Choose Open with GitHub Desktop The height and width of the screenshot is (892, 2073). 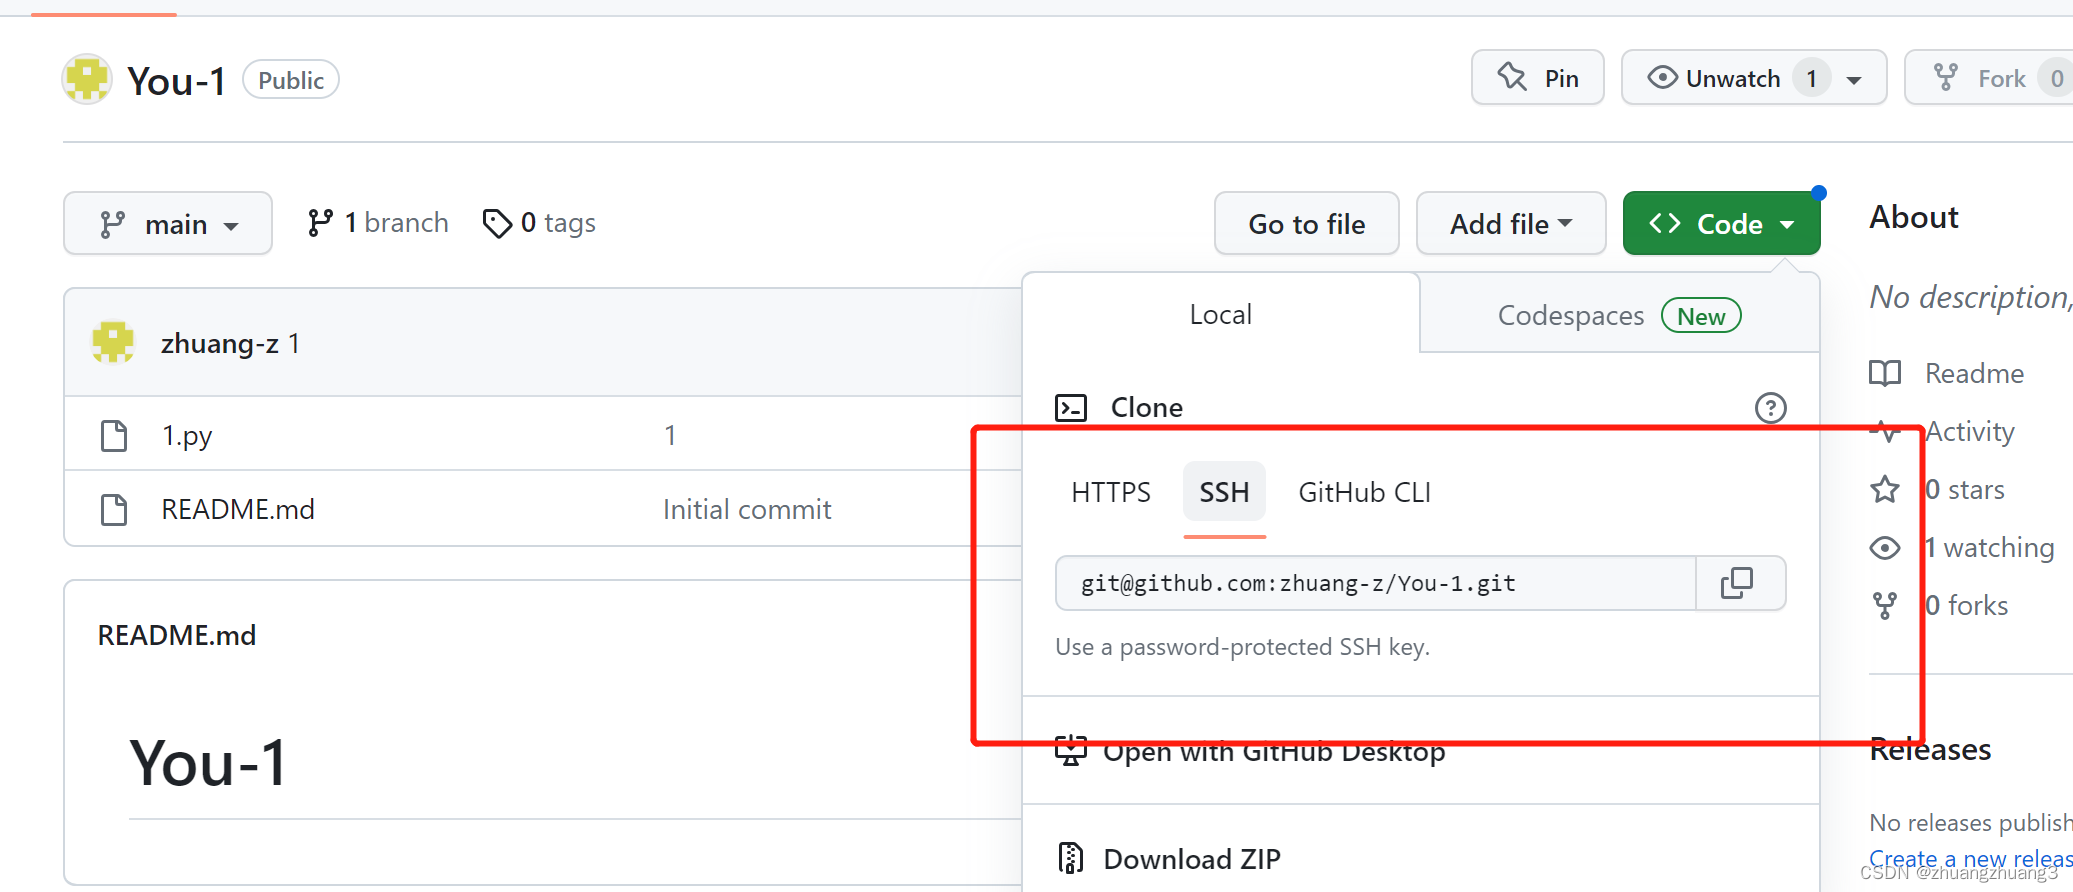point(1274,751)
